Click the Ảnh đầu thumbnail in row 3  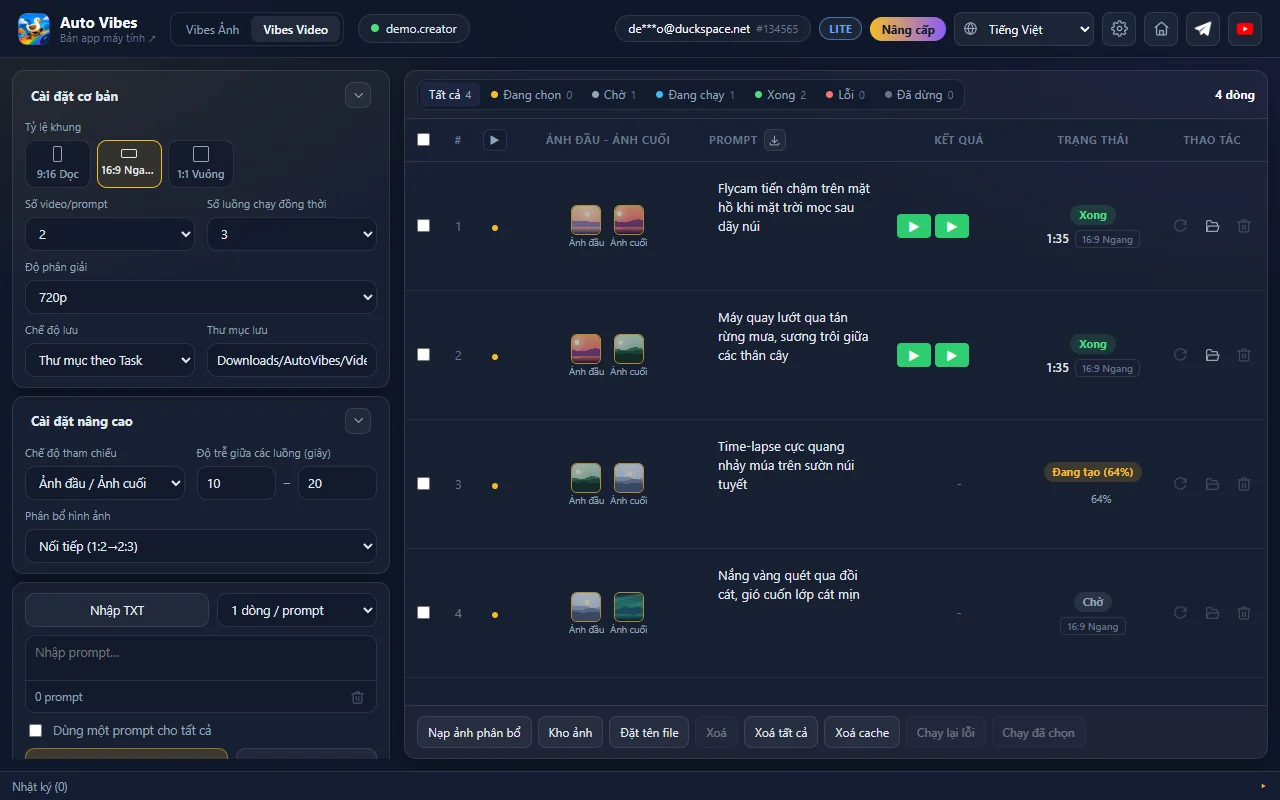tap(586, 477)
